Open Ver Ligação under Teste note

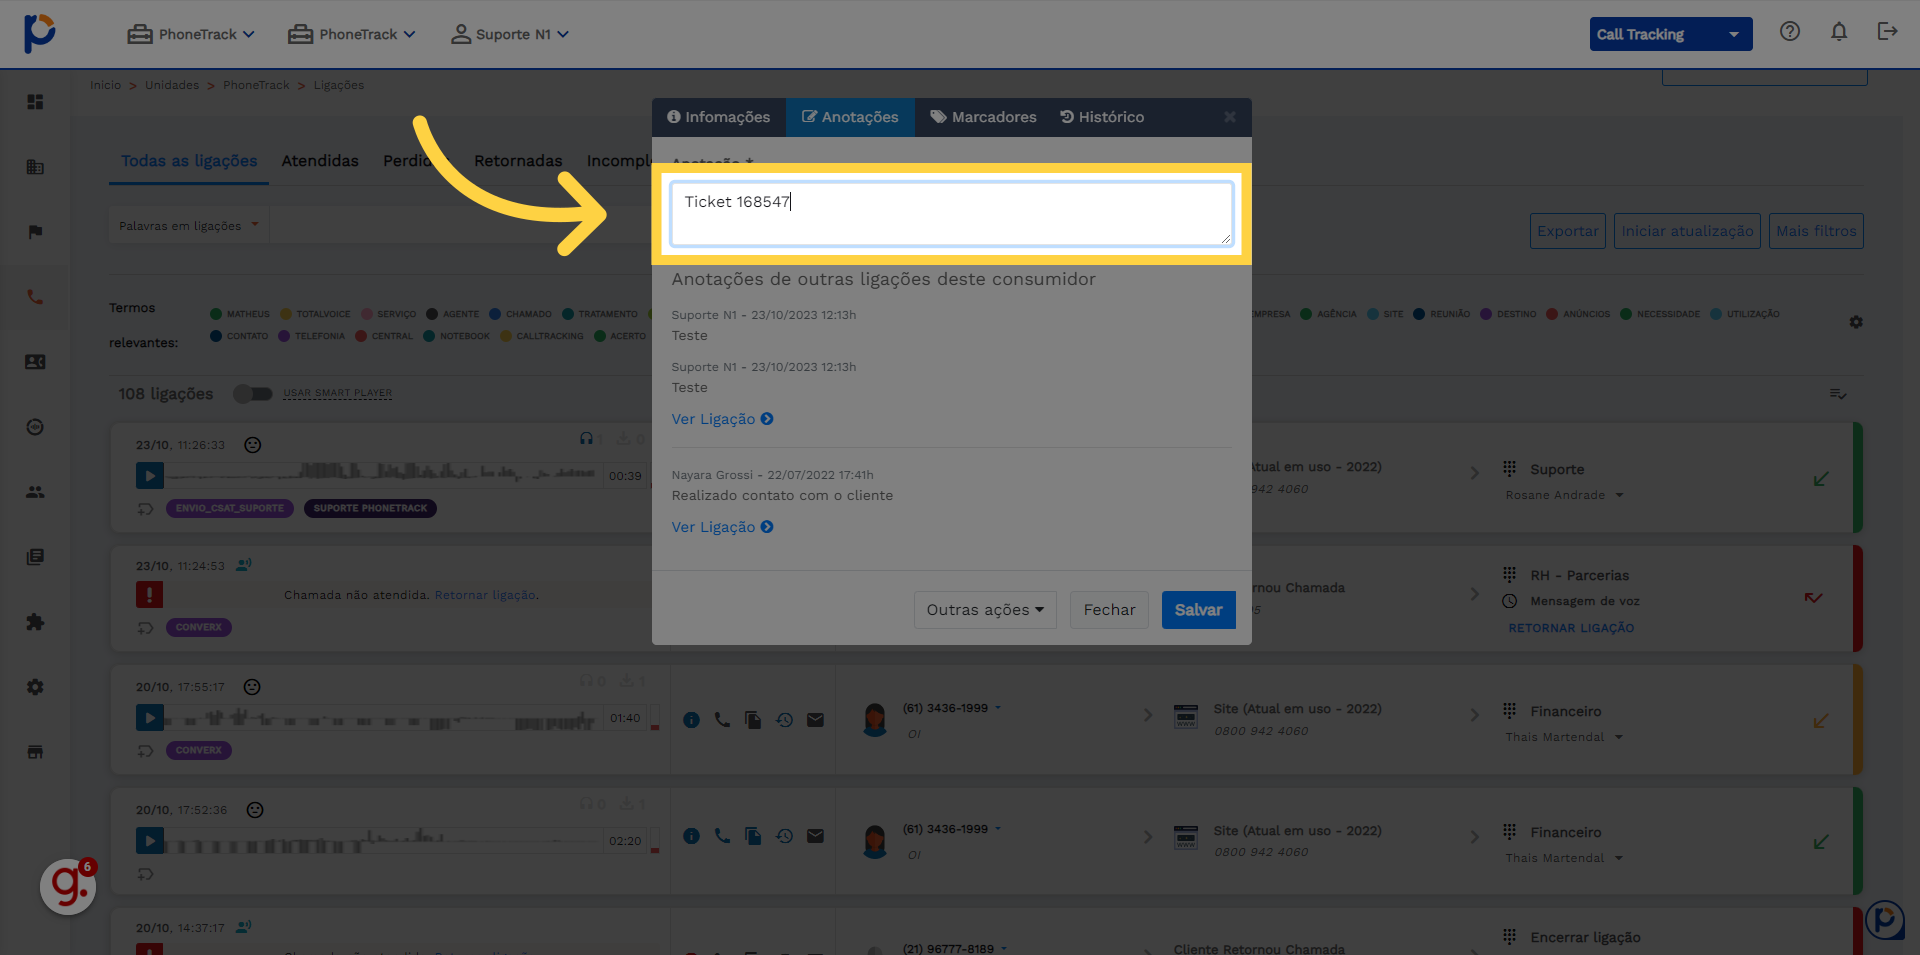click(x=722, y=419)
